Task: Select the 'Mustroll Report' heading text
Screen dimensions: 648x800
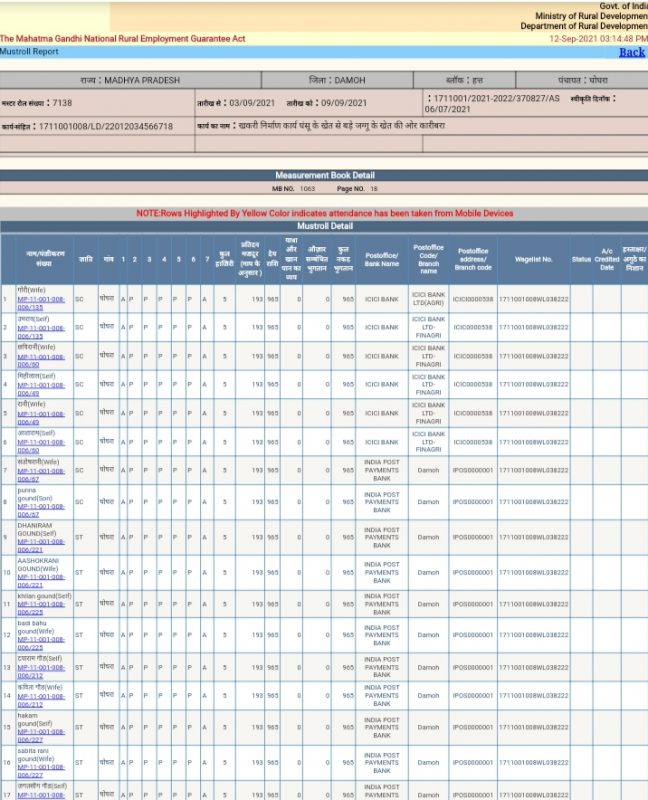Action: [29, 52]
